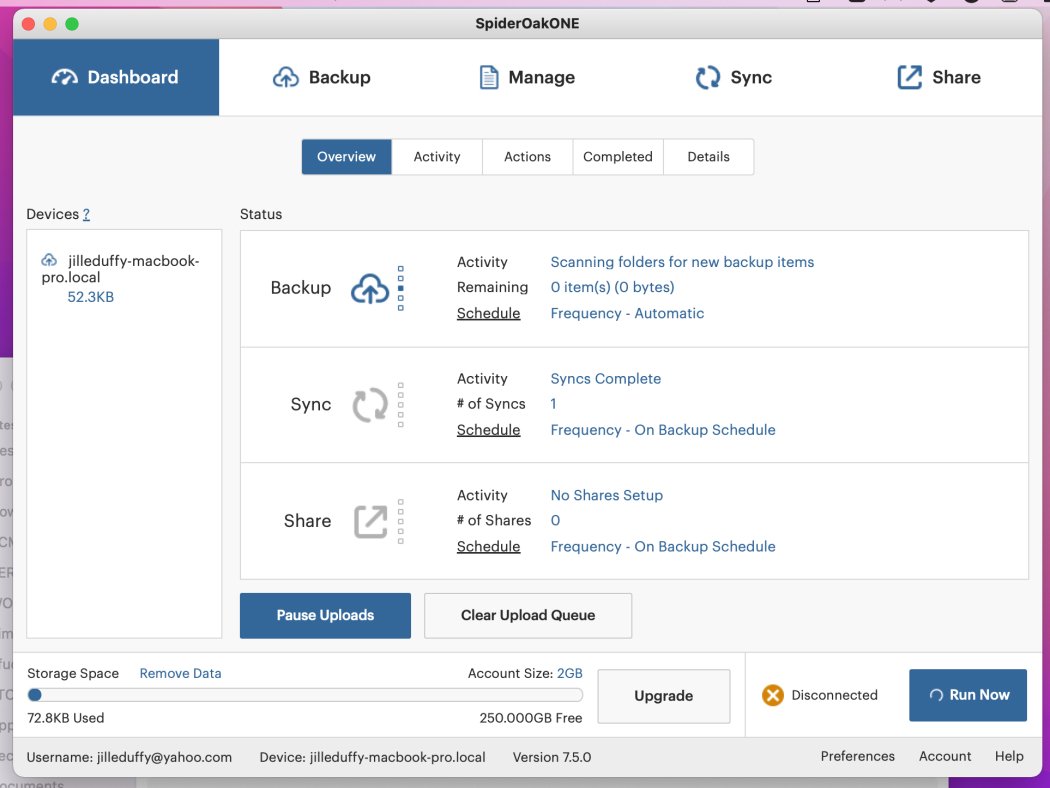
Task: Click the 'Syncs Complete' activity text
Action: 605,378
